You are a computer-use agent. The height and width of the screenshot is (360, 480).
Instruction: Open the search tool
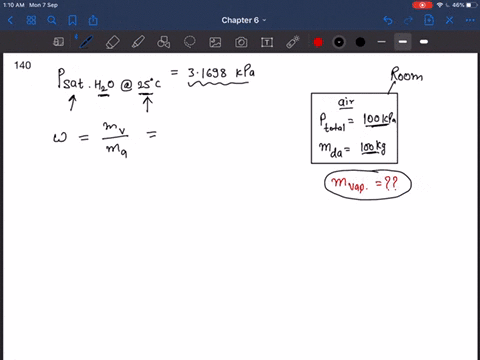[x=52, y=20]
